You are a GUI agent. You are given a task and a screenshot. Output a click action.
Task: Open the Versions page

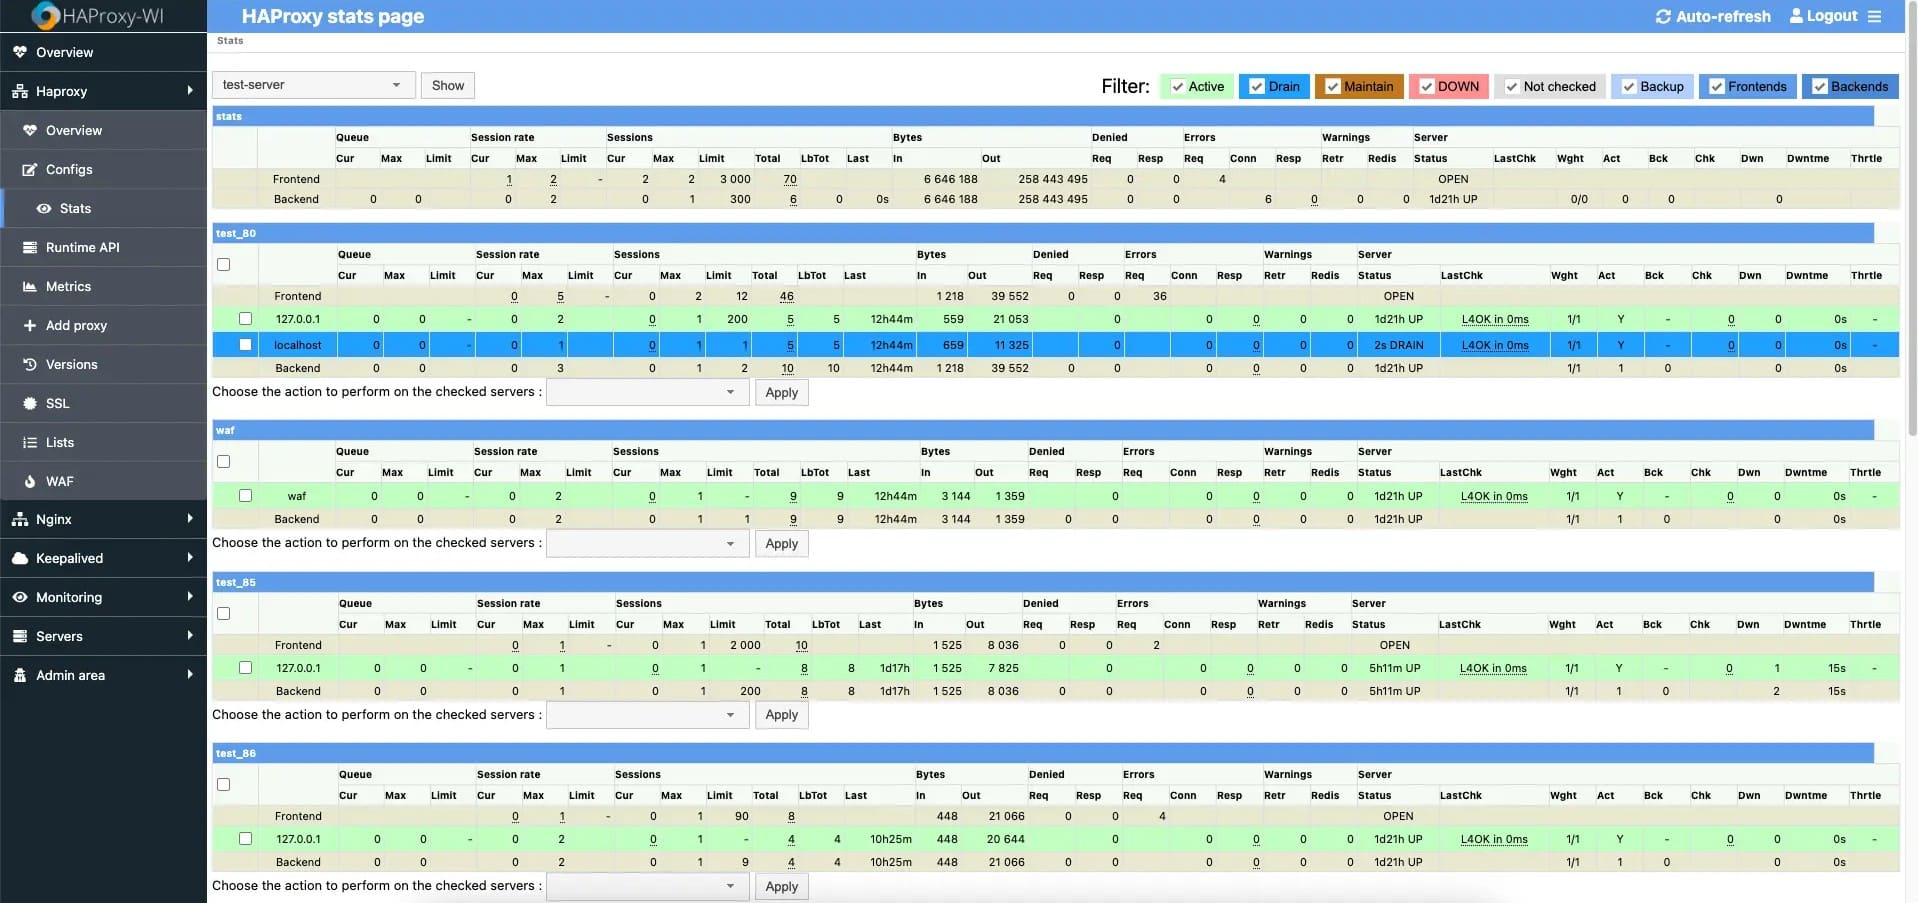(71, 364)
